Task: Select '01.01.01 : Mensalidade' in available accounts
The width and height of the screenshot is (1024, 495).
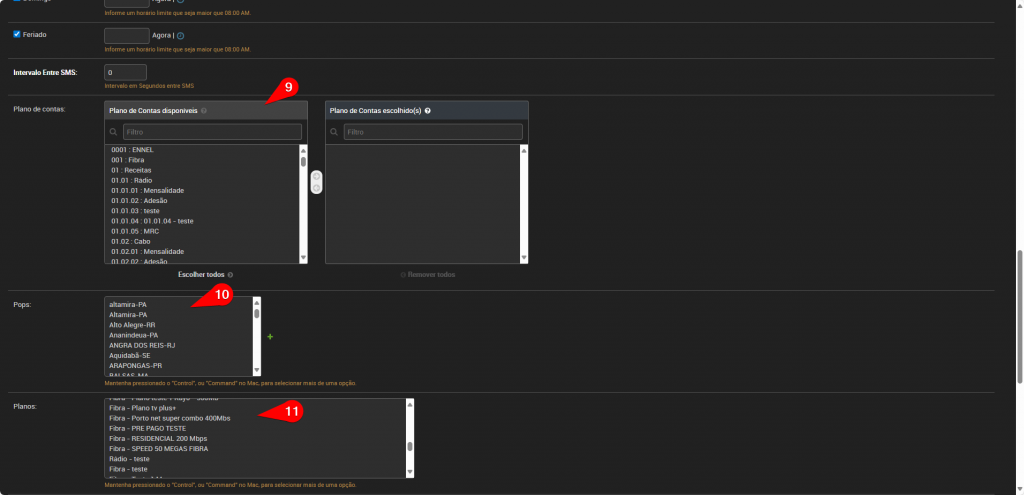Action: [147, 190]
